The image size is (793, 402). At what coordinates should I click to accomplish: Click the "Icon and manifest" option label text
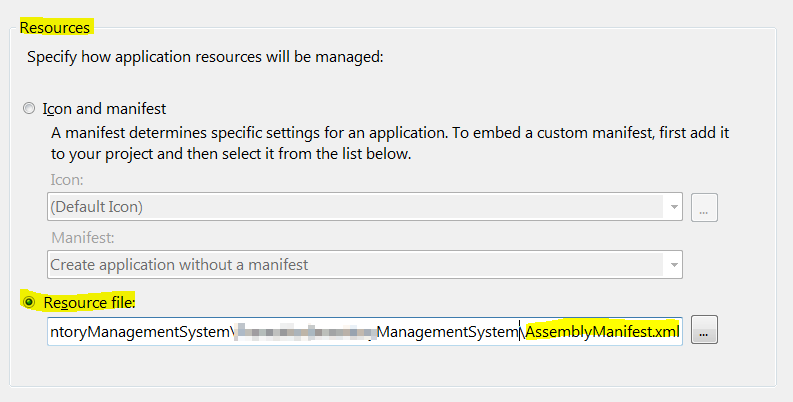(104, 108)
